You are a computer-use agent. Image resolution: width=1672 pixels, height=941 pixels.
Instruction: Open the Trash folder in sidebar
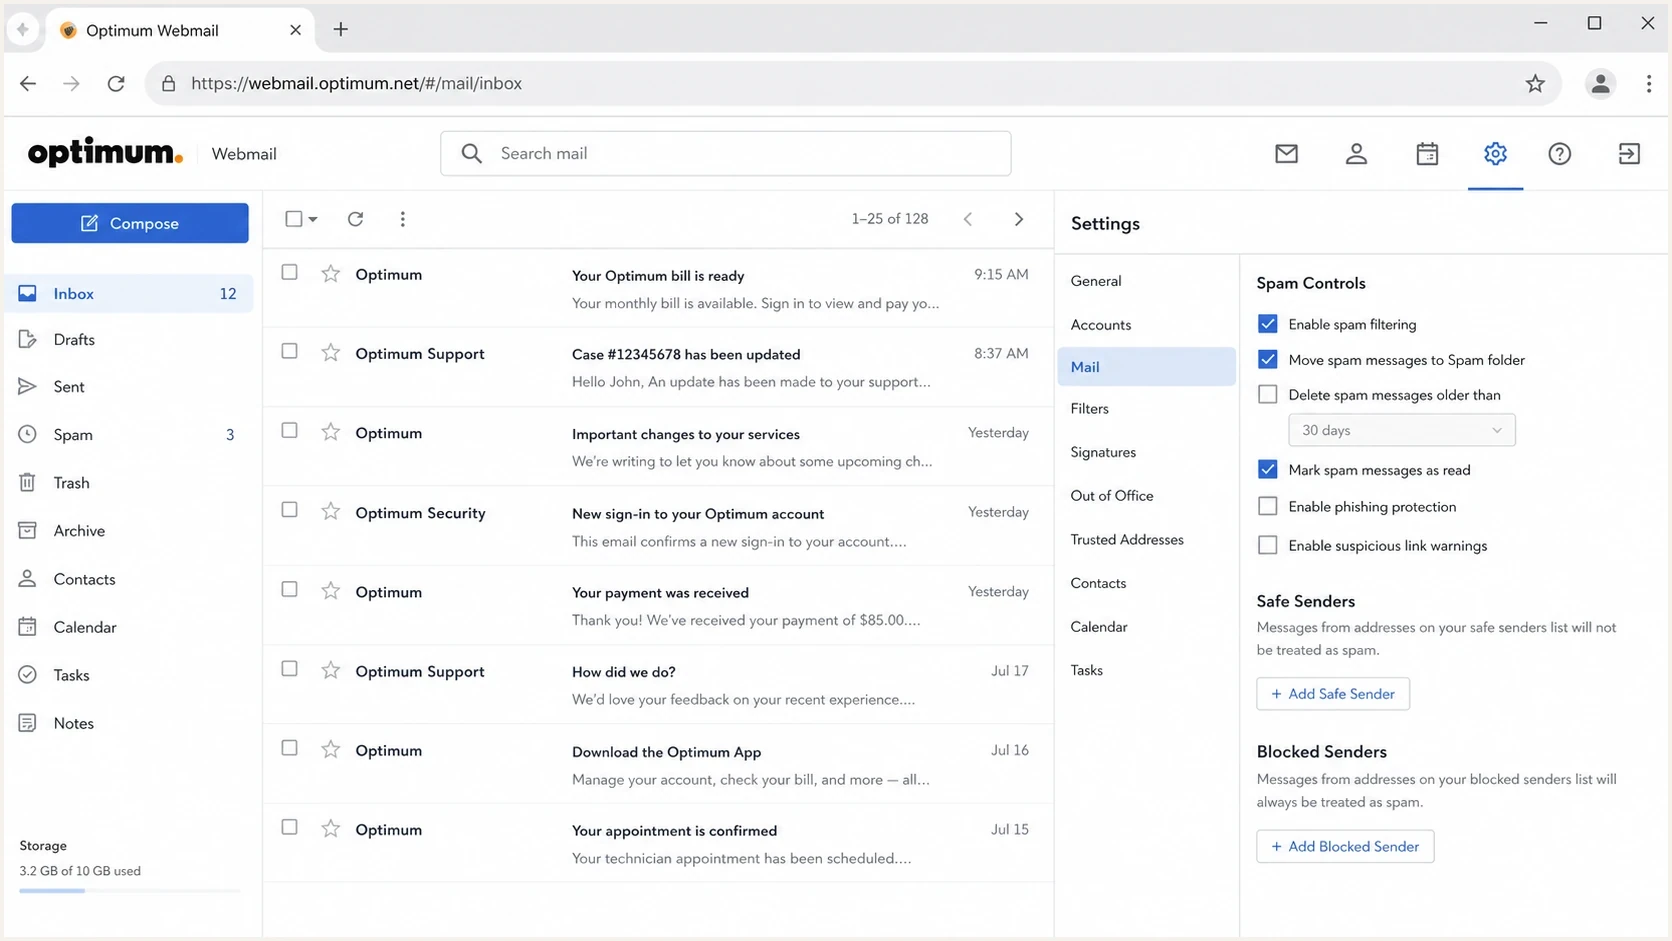click(x=130, y=483)
